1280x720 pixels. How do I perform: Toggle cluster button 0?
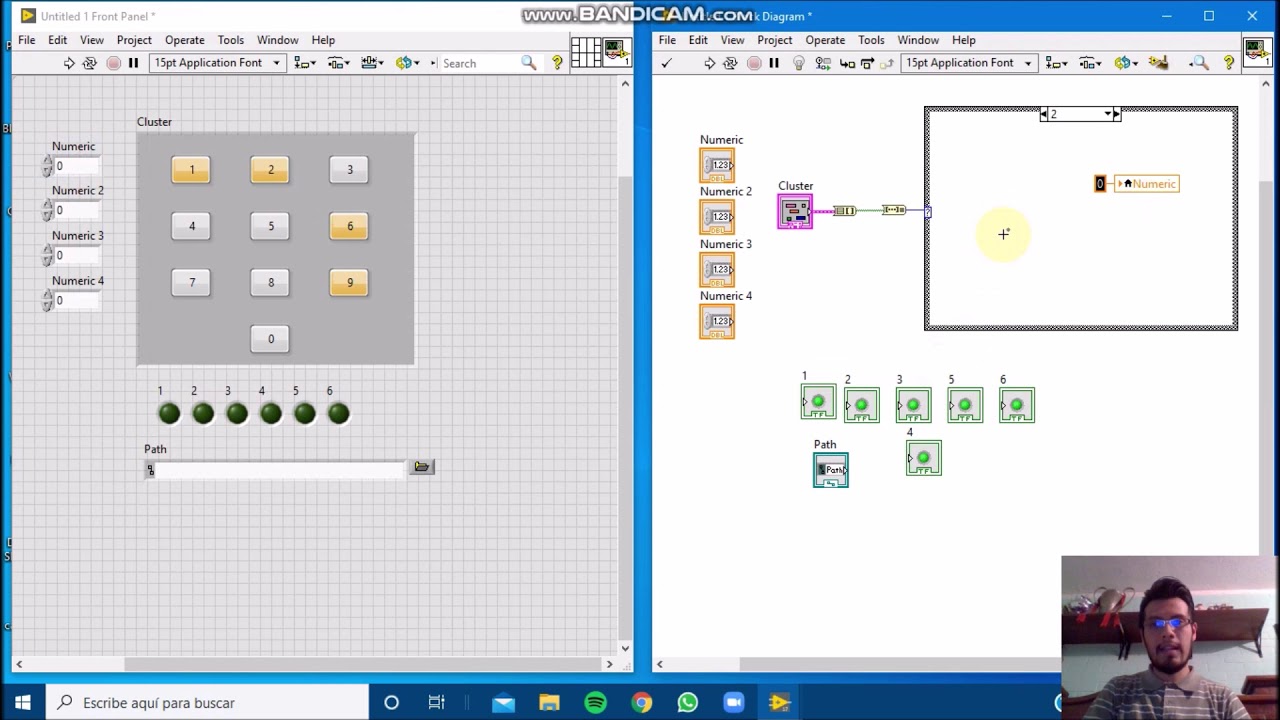(270, 339)
